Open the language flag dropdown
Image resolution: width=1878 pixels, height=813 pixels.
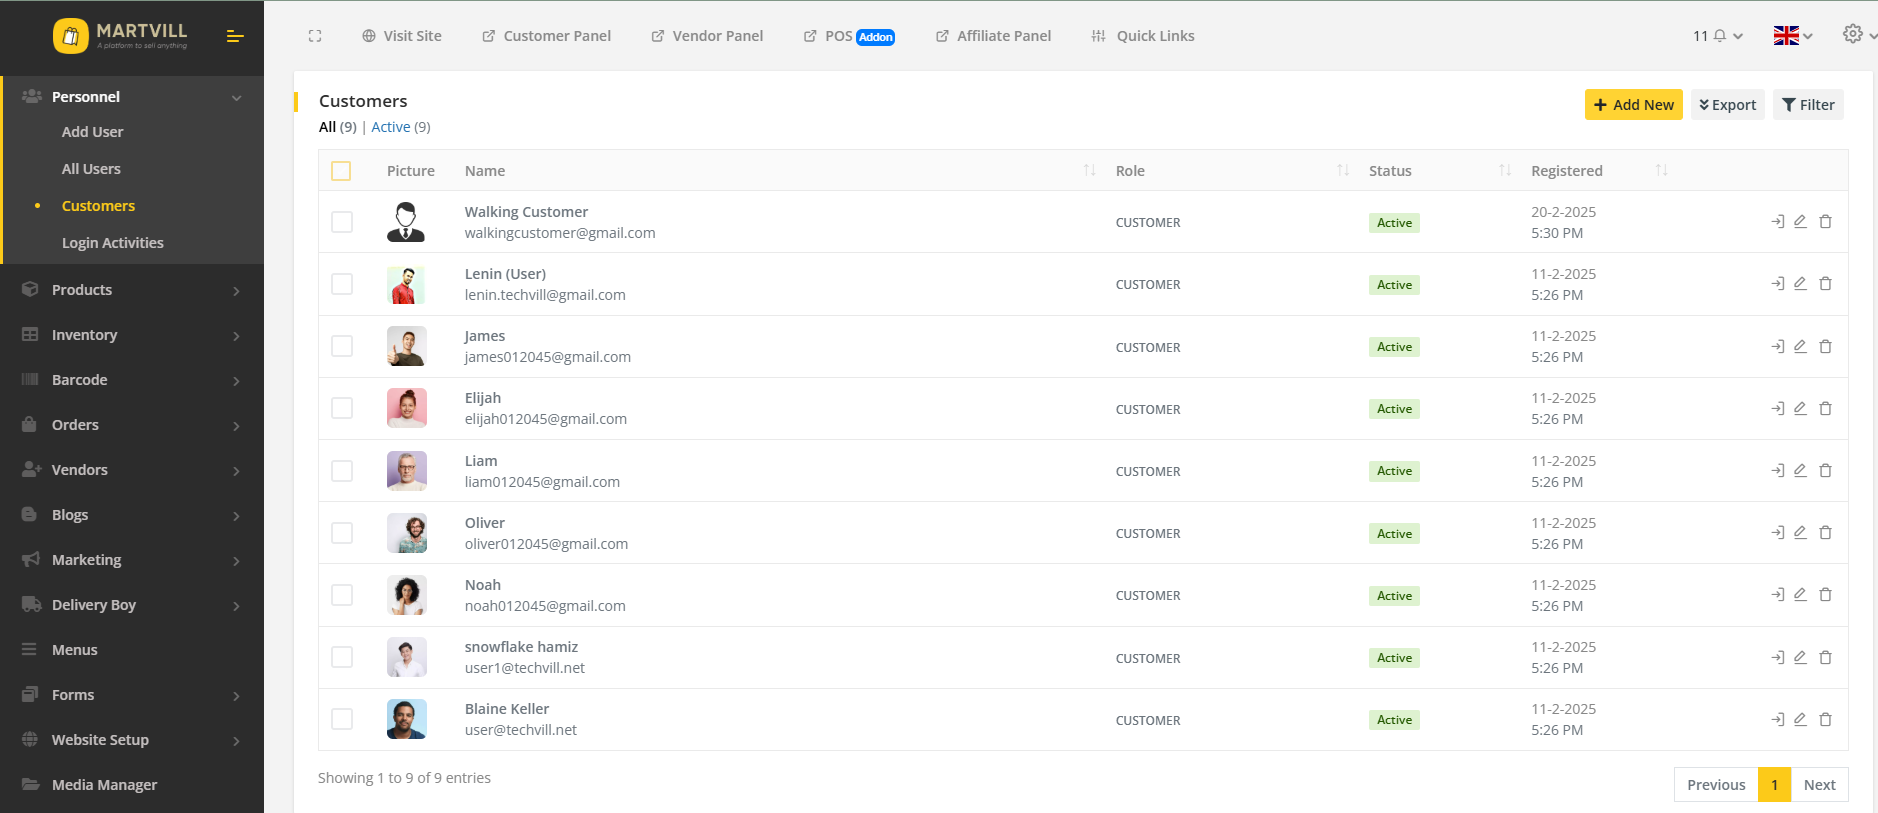[1792, 36]
